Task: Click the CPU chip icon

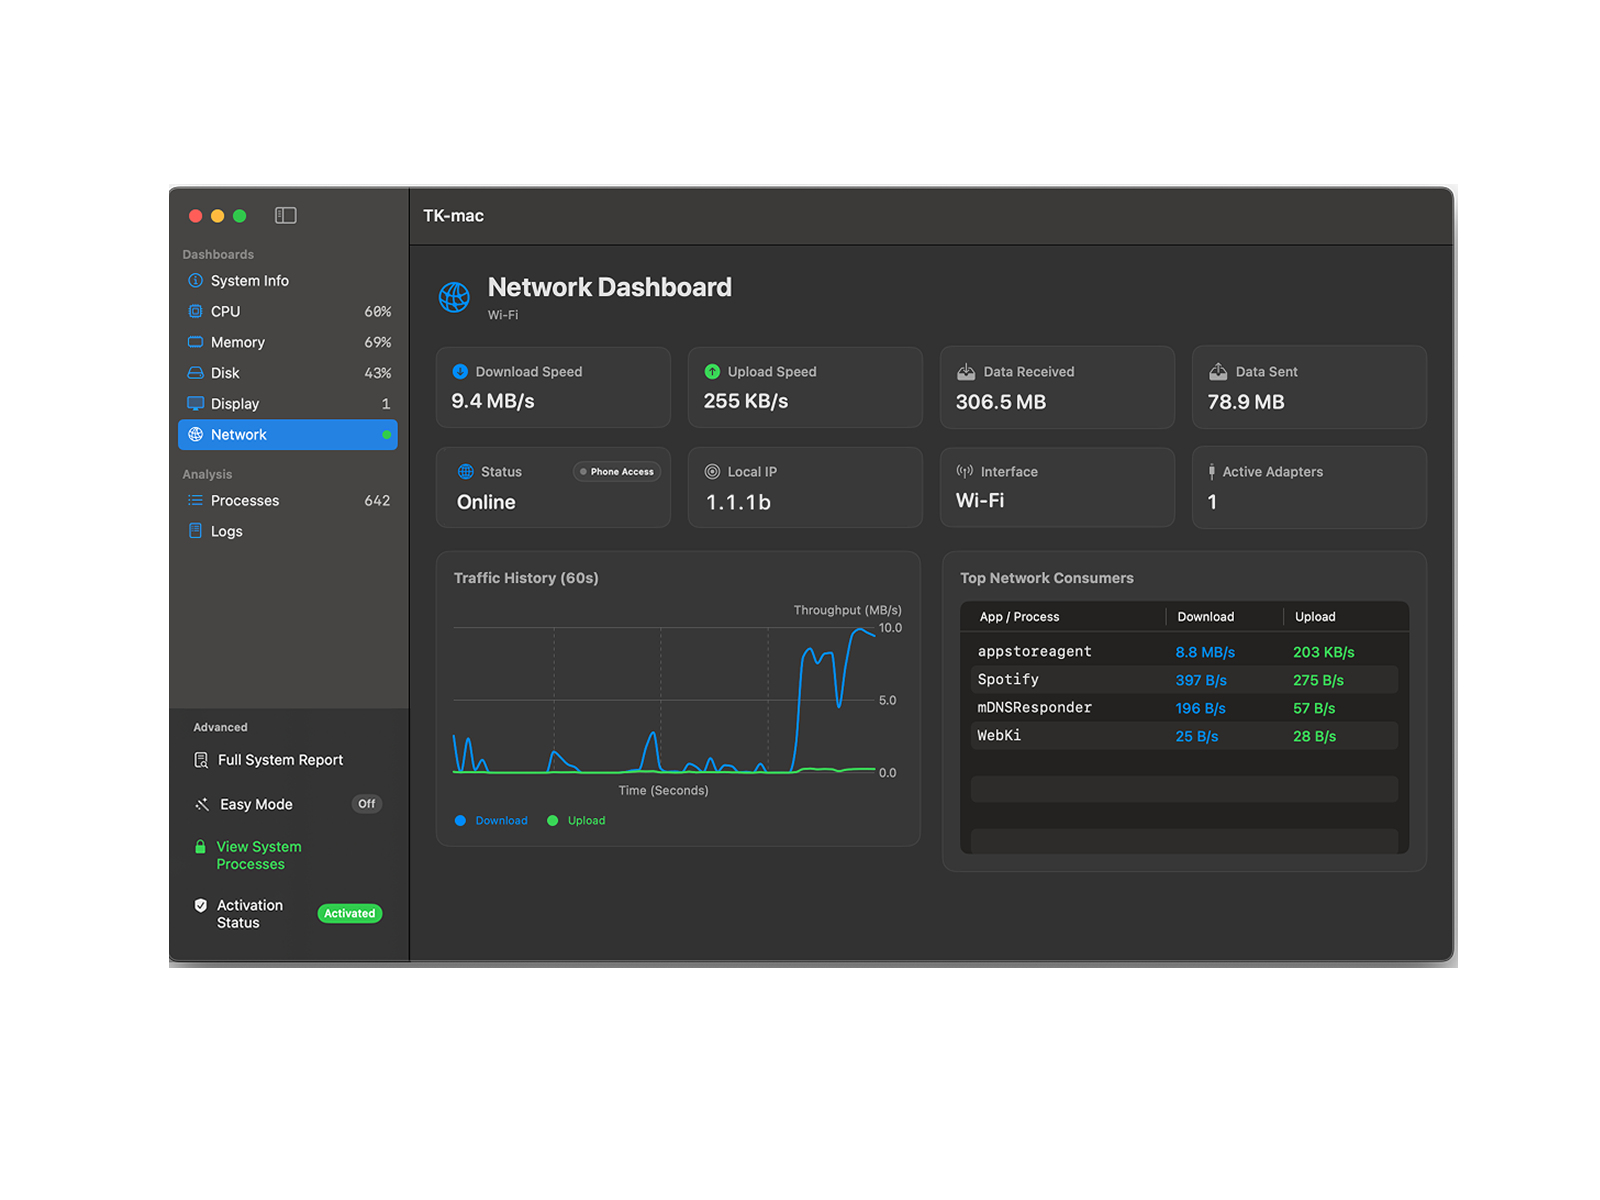Action: 196,311
